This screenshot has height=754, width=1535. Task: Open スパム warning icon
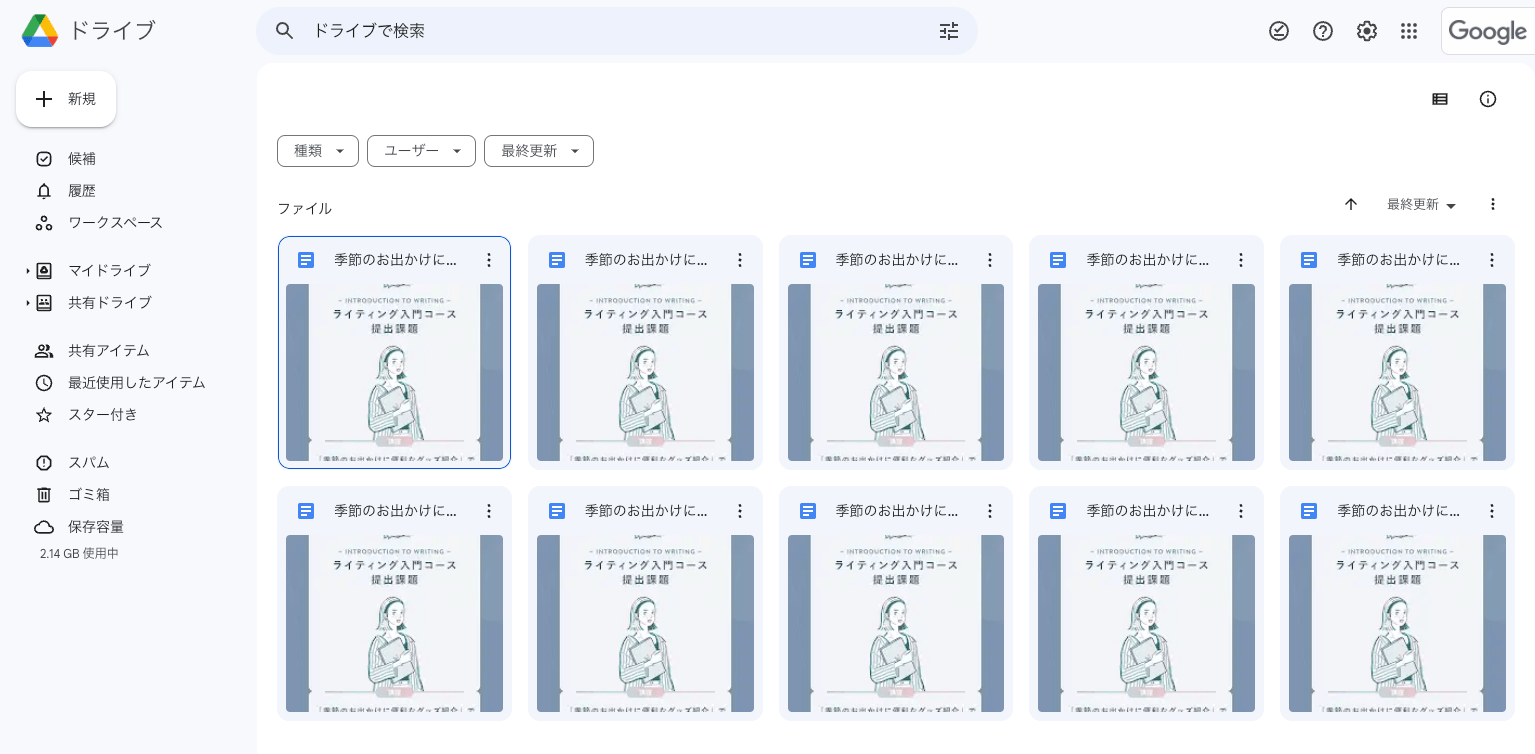pyautogui.click(x=44, y=463)
